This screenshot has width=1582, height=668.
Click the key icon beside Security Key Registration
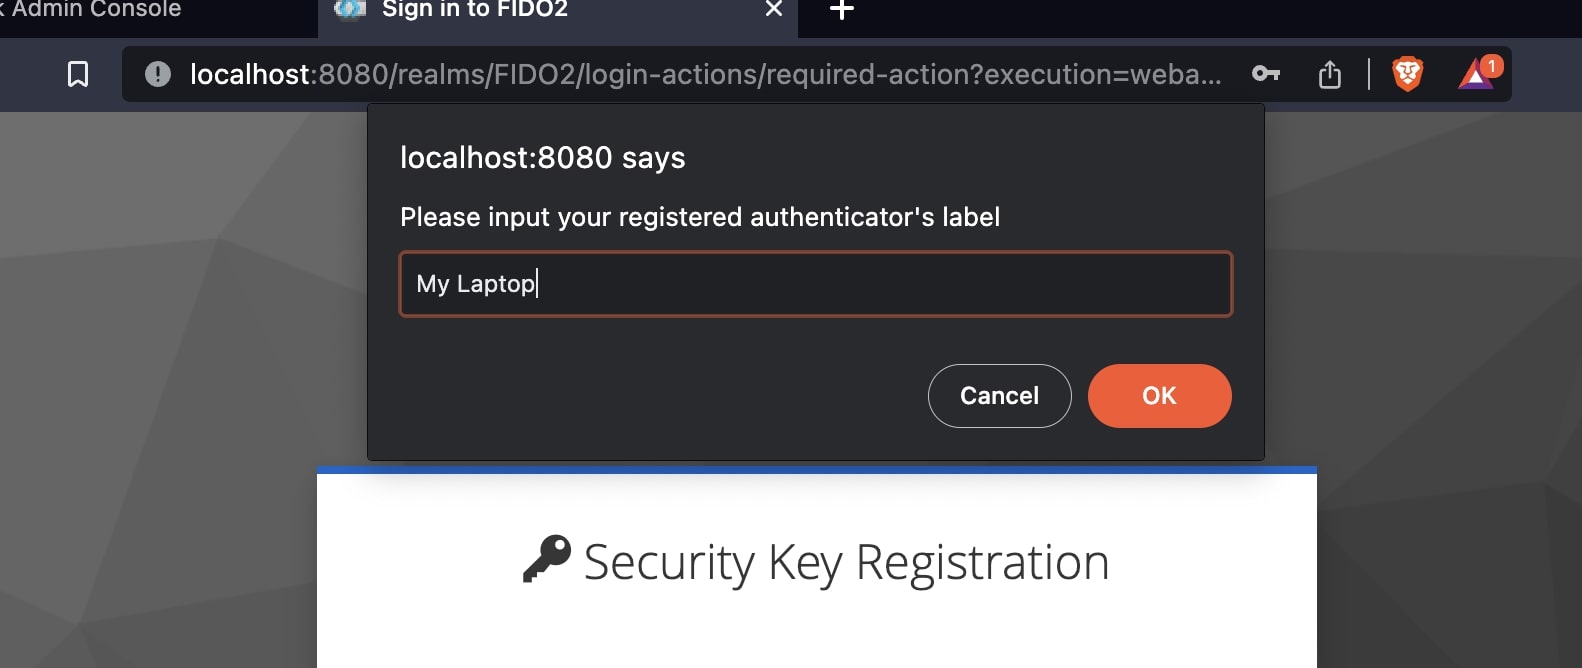547,559
